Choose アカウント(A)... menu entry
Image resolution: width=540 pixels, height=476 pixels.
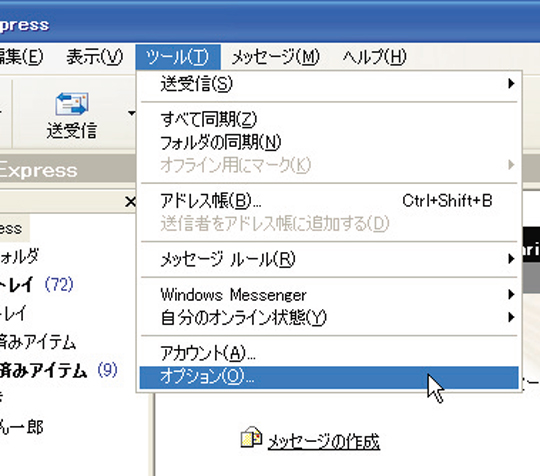coord(329,353)
